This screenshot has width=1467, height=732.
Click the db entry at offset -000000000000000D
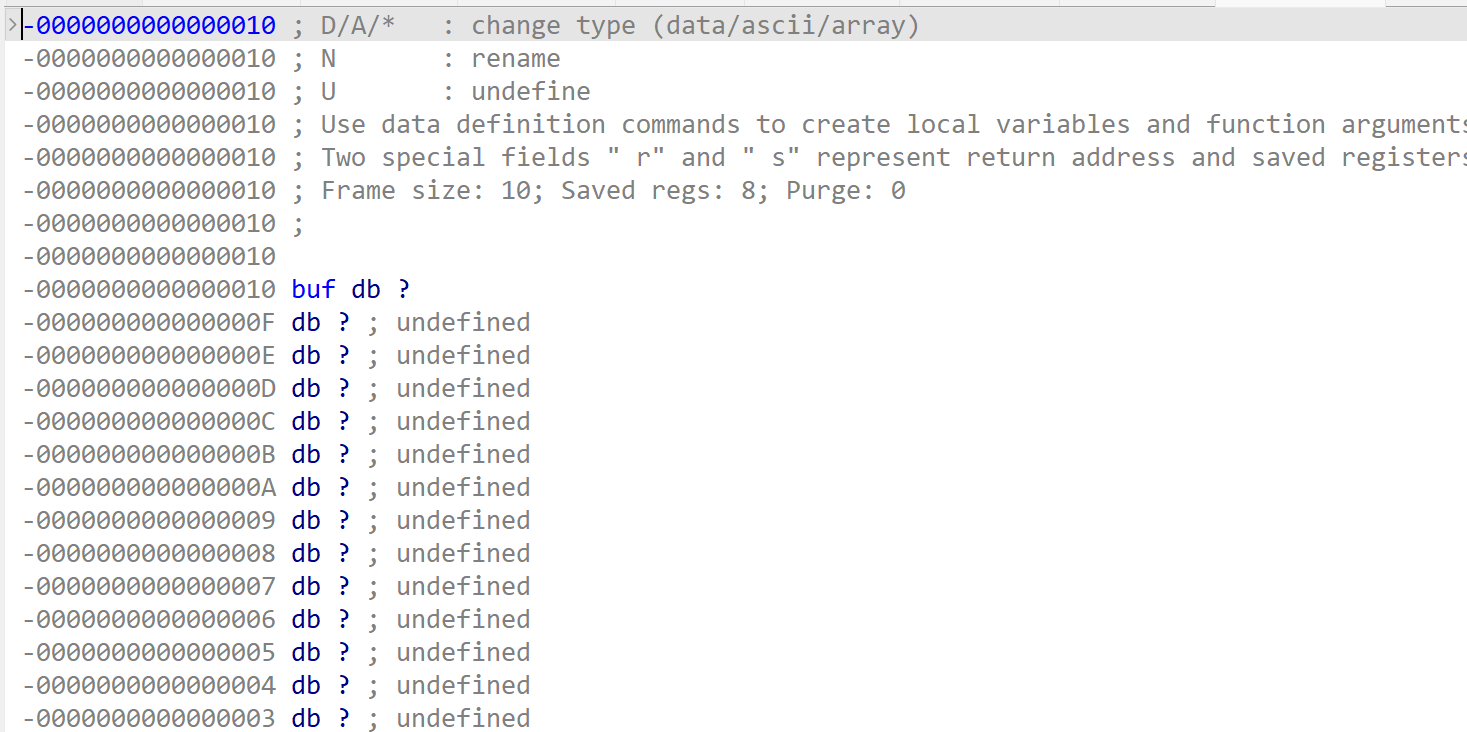point(276,388)
